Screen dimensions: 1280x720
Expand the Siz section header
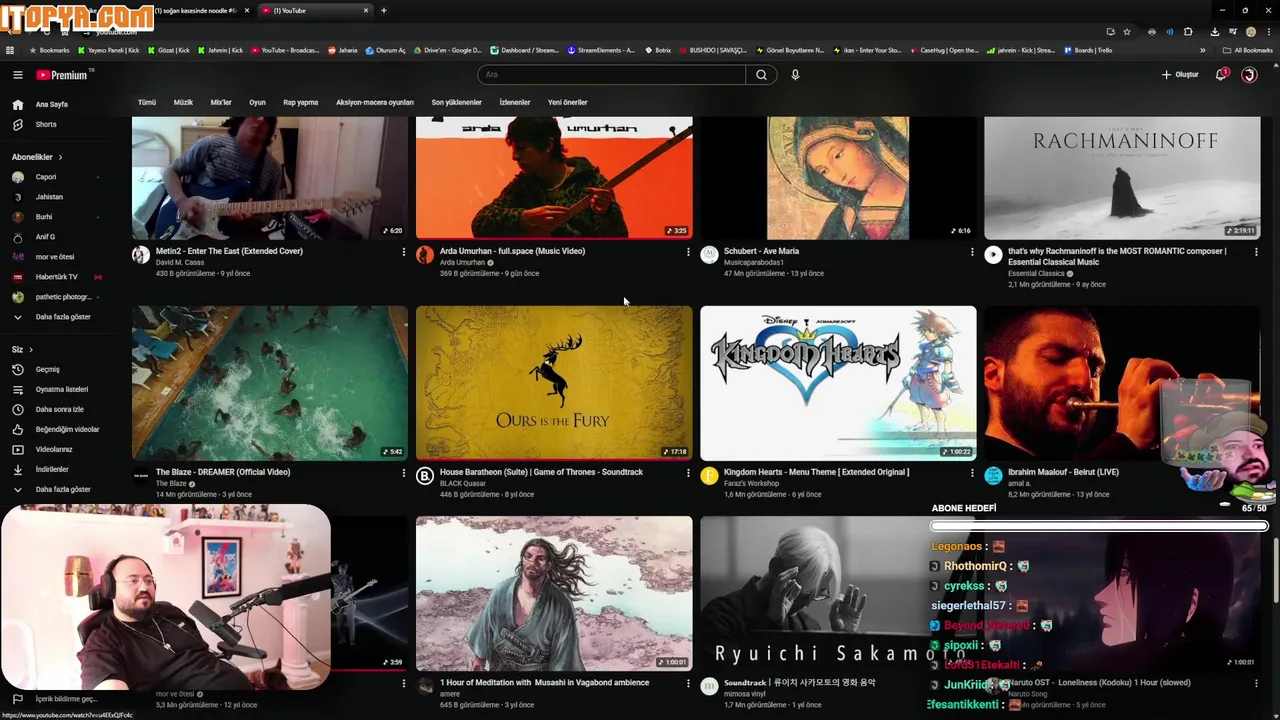[x=22, y=349]
